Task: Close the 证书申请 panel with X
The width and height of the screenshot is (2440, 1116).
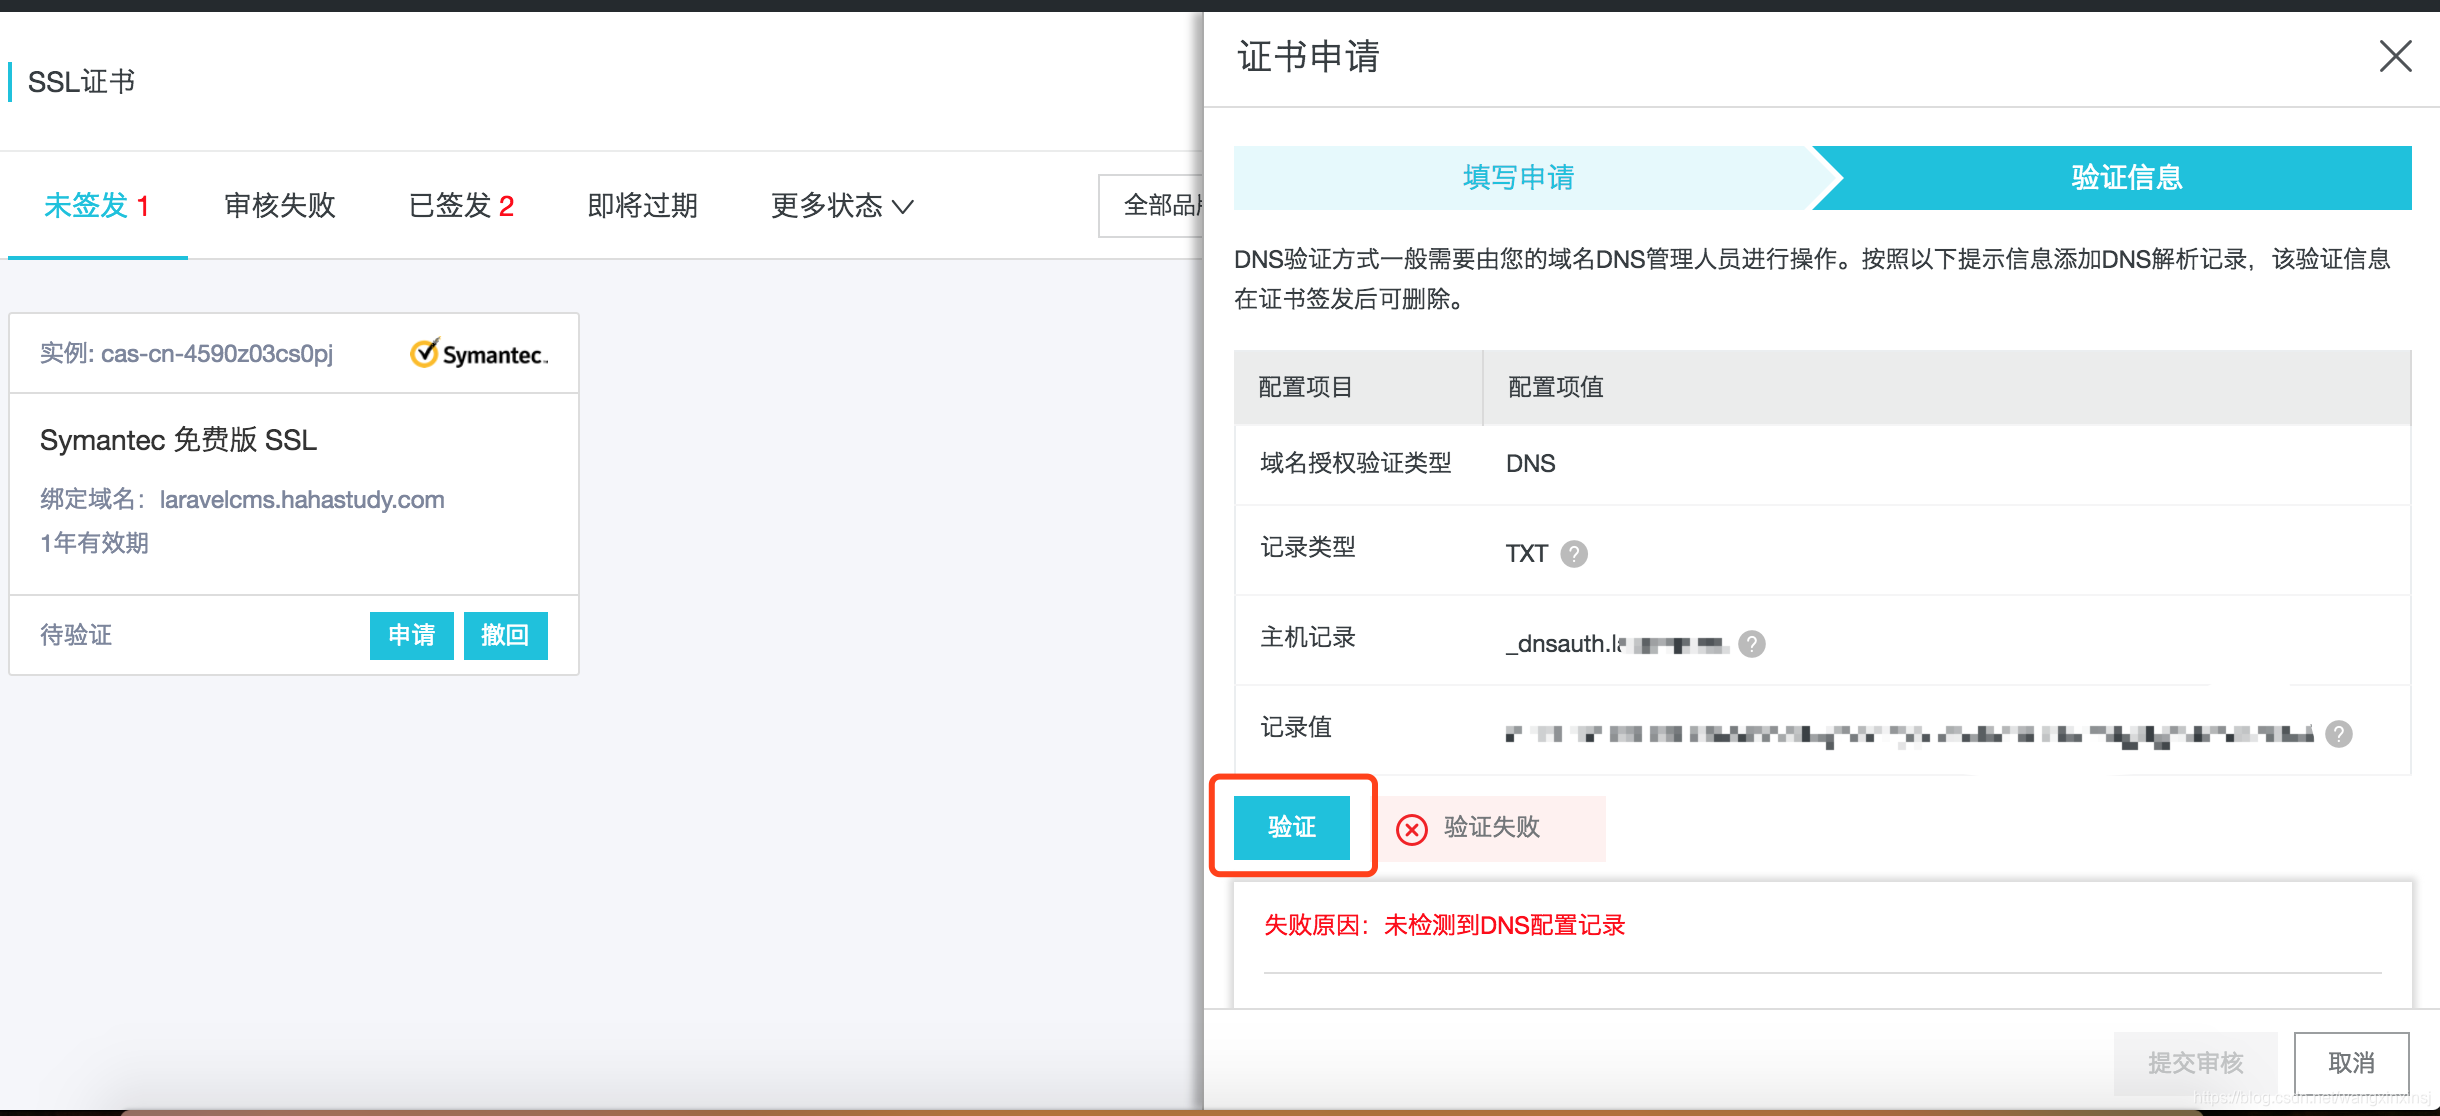Action: (2395, 57)
